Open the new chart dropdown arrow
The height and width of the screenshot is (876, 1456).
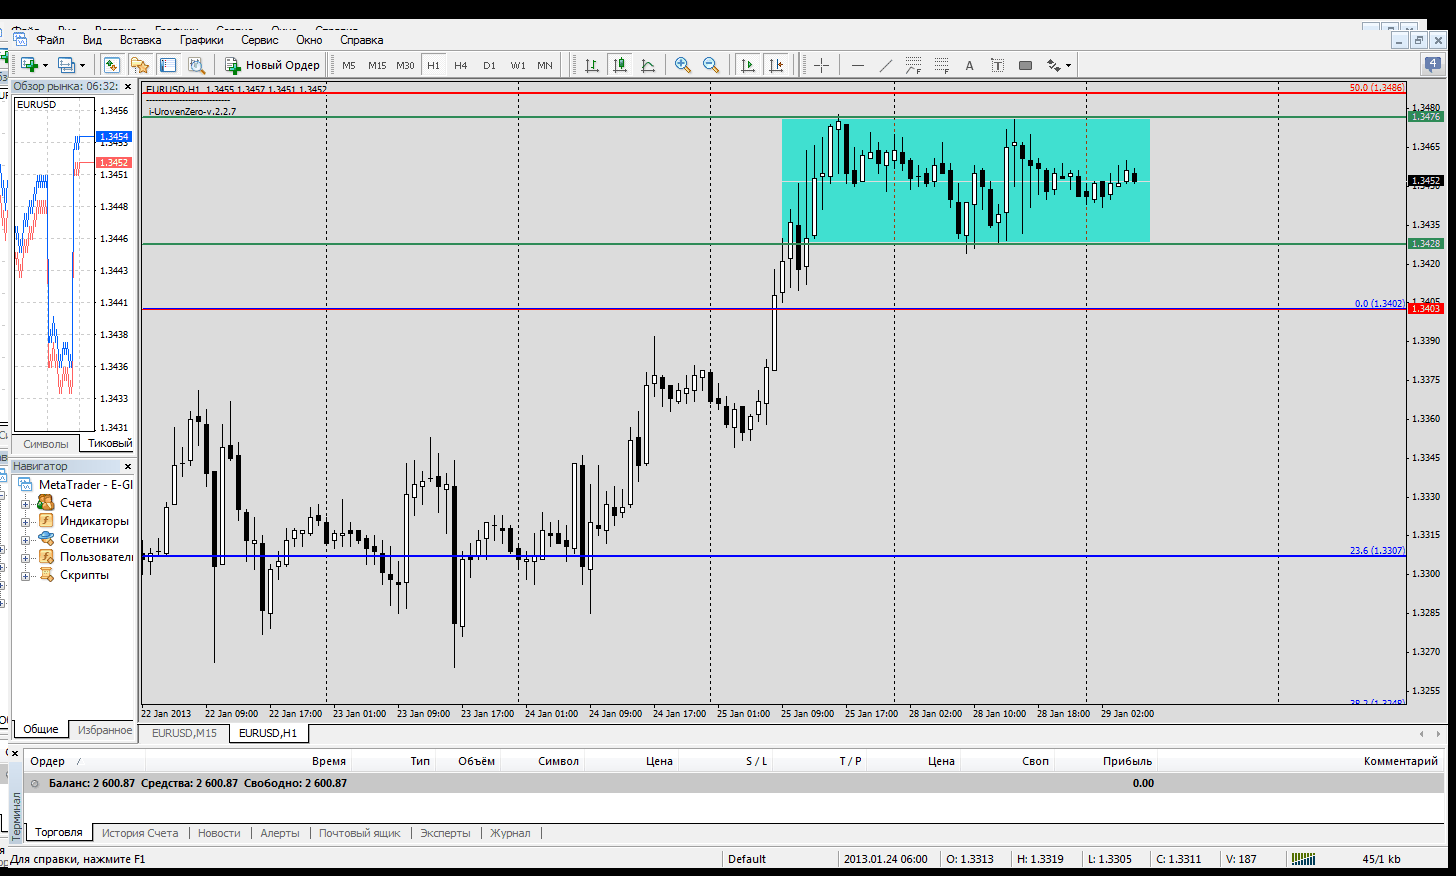coord(45,66)
